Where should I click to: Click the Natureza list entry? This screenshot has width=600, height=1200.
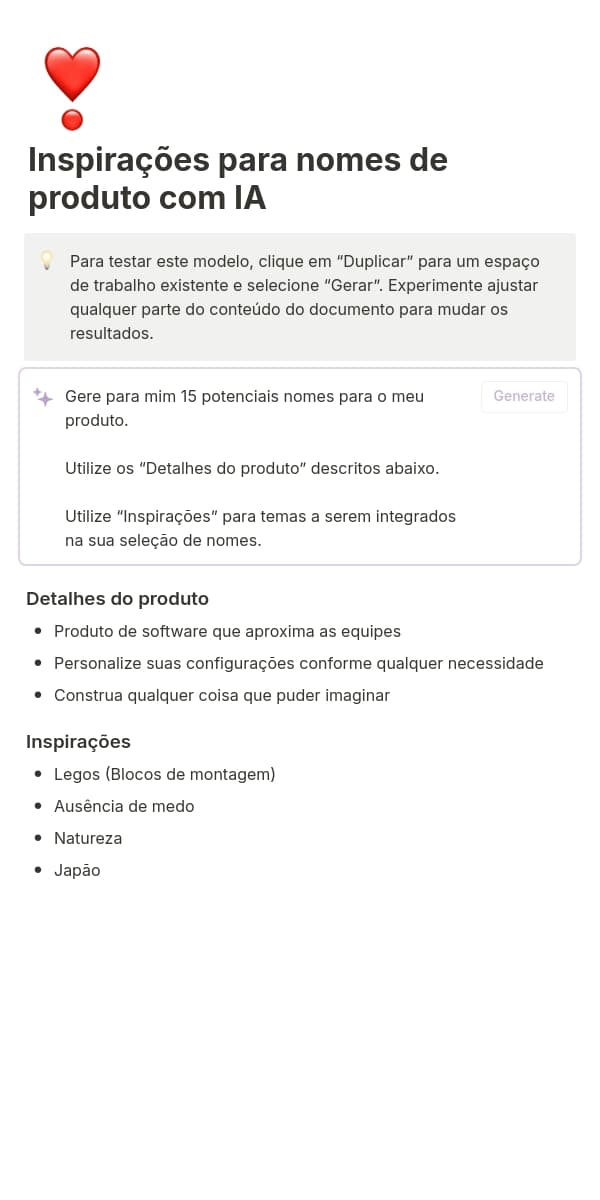pyautogui.click(x=88, y=838)
